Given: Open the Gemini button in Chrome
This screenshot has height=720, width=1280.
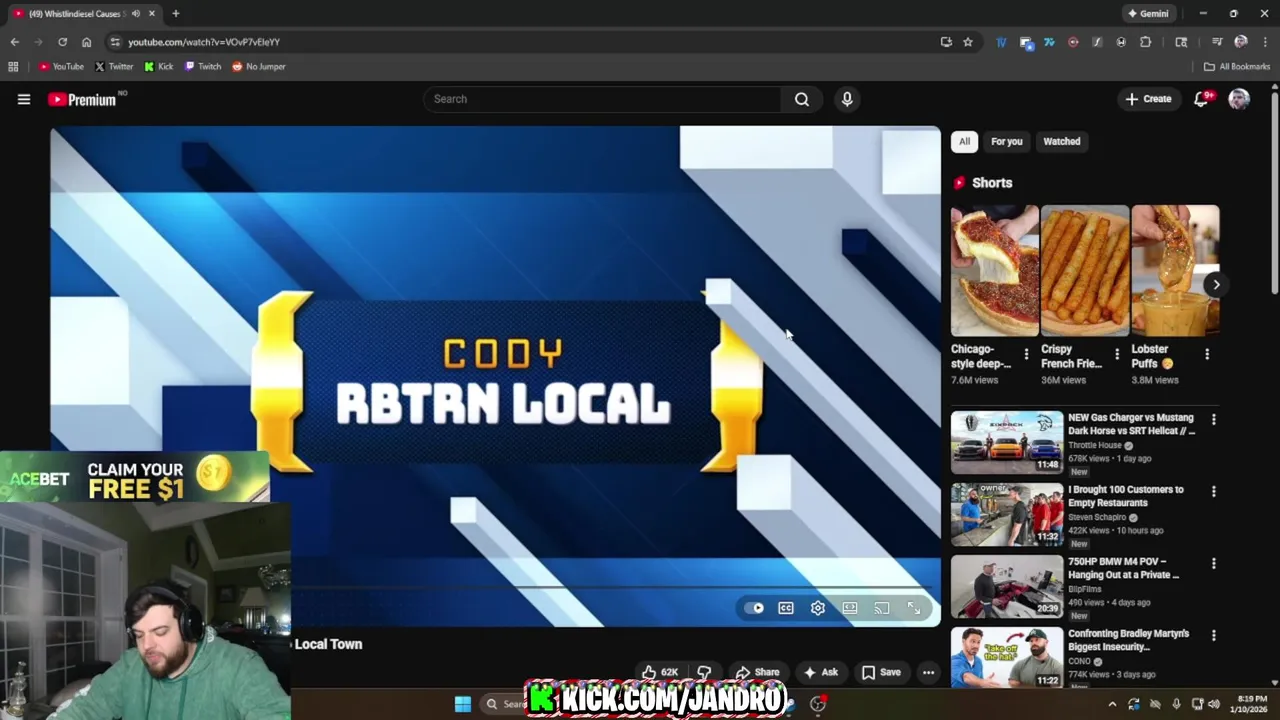Looking at the screenshot, I should coord(1148,14).
